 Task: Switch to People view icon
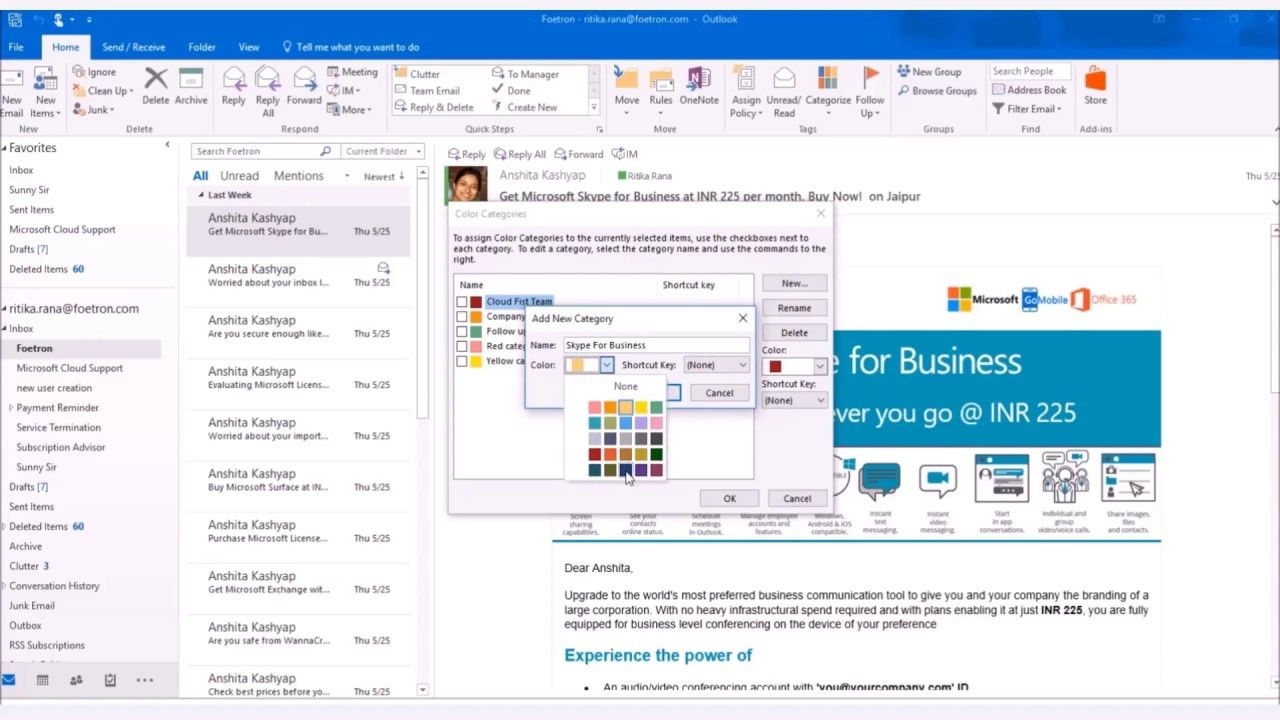[x=76, y=680]
